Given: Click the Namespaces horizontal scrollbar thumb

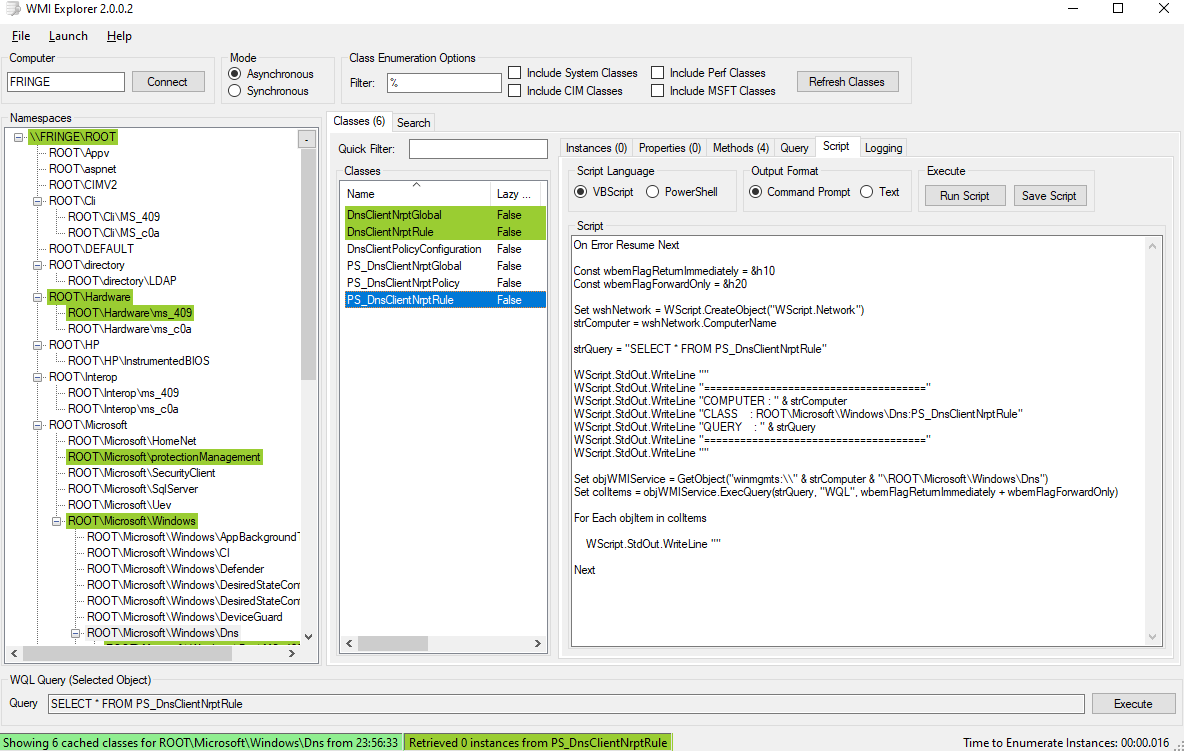Looking at the screenshot, I should coord(127,654).
